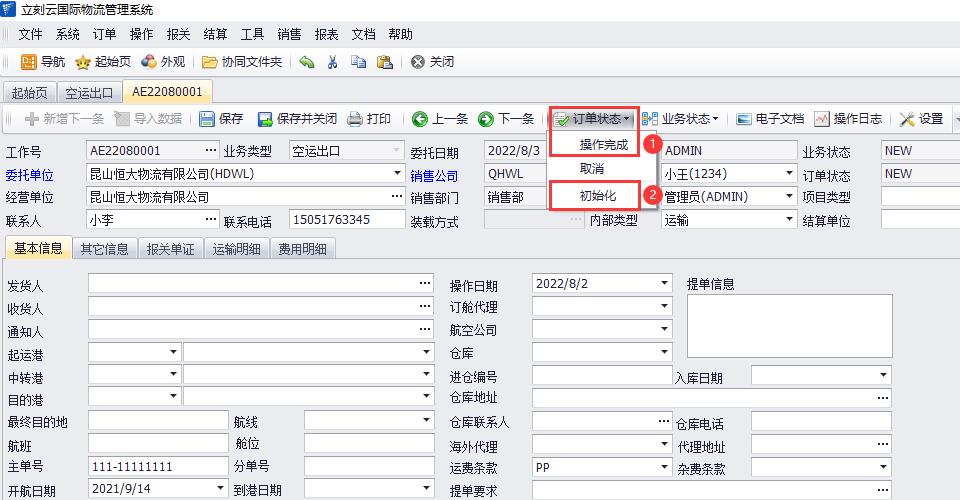Click the scissors cut icon
This screenshot has height=500, width=960.
[332, 62]
